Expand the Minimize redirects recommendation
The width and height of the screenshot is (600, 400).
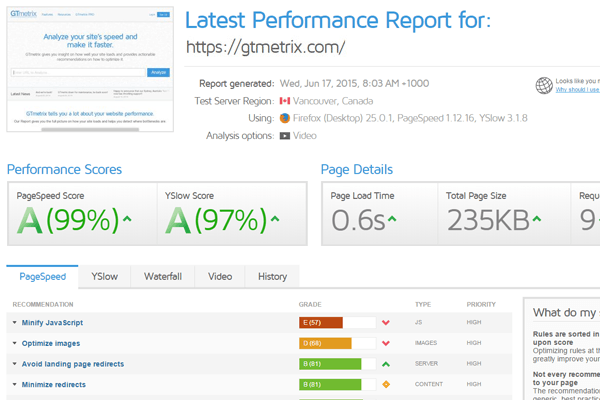pos(53,384)
